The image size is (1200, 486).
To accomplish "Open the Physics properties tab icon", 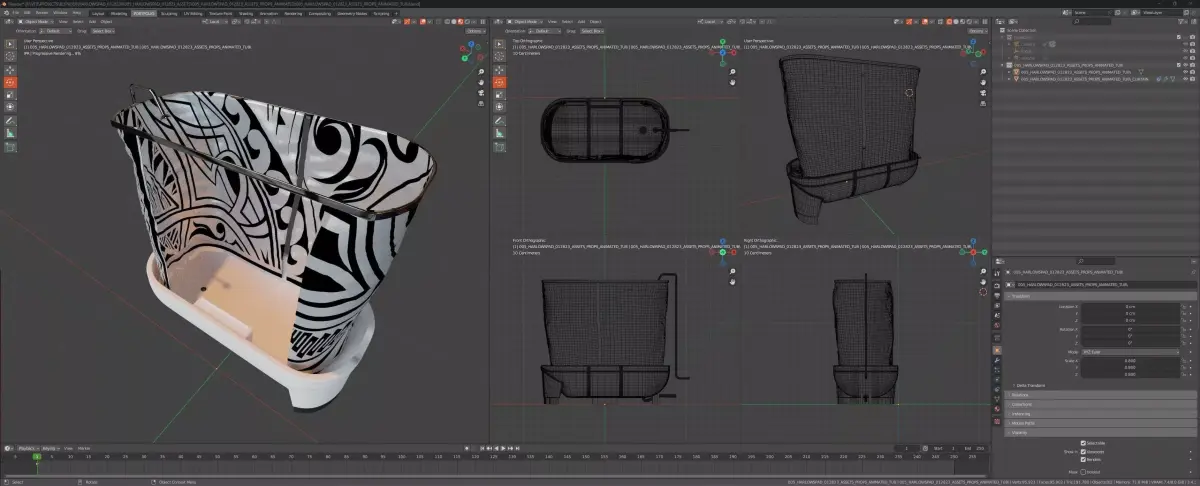I will click(997, 380).
